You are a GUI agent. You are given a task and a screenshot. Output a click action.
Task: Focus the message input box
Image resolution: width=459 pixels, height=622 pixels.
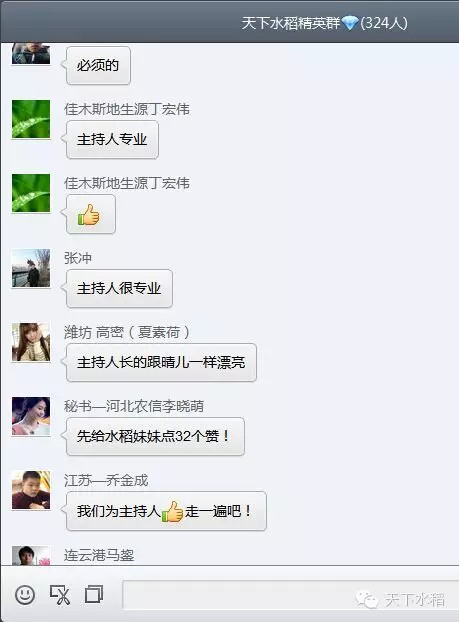coord(290,595)
